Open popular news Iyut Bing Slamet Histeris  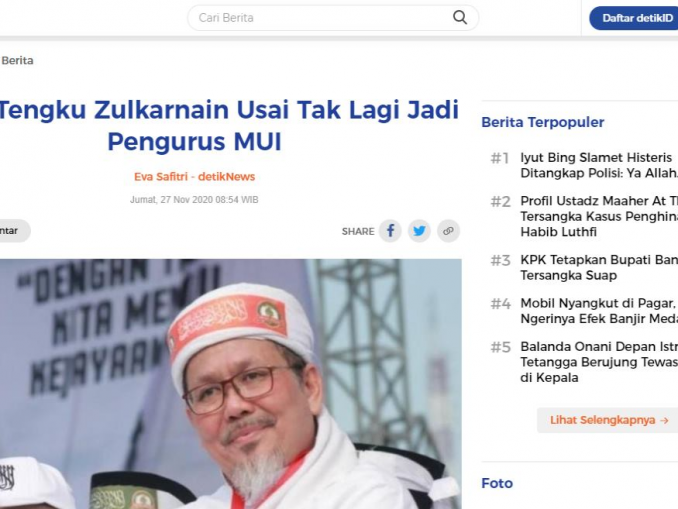point(599,165)
